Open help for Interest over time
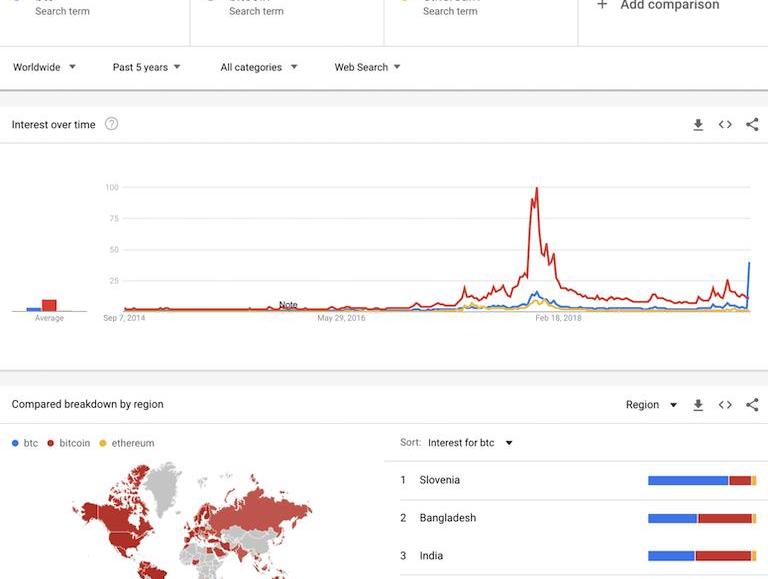768x579 pixels. [x=112, y=124]
